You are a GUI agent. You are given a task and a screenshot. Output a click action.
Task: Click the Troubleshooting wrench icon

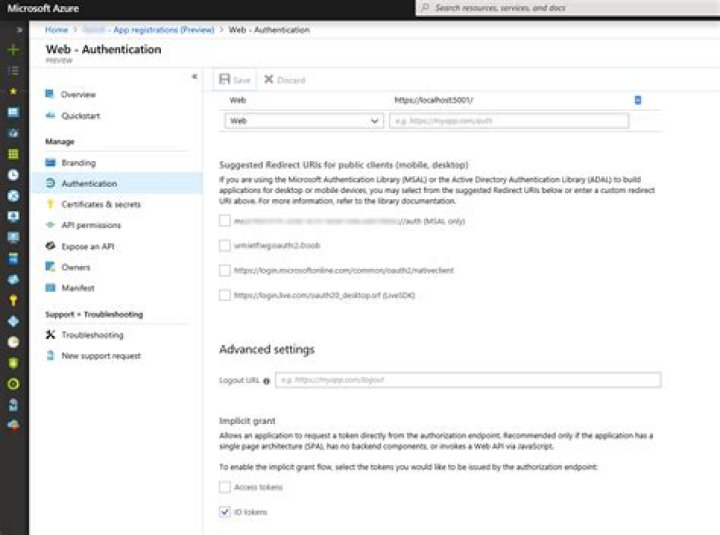point(51,335)
